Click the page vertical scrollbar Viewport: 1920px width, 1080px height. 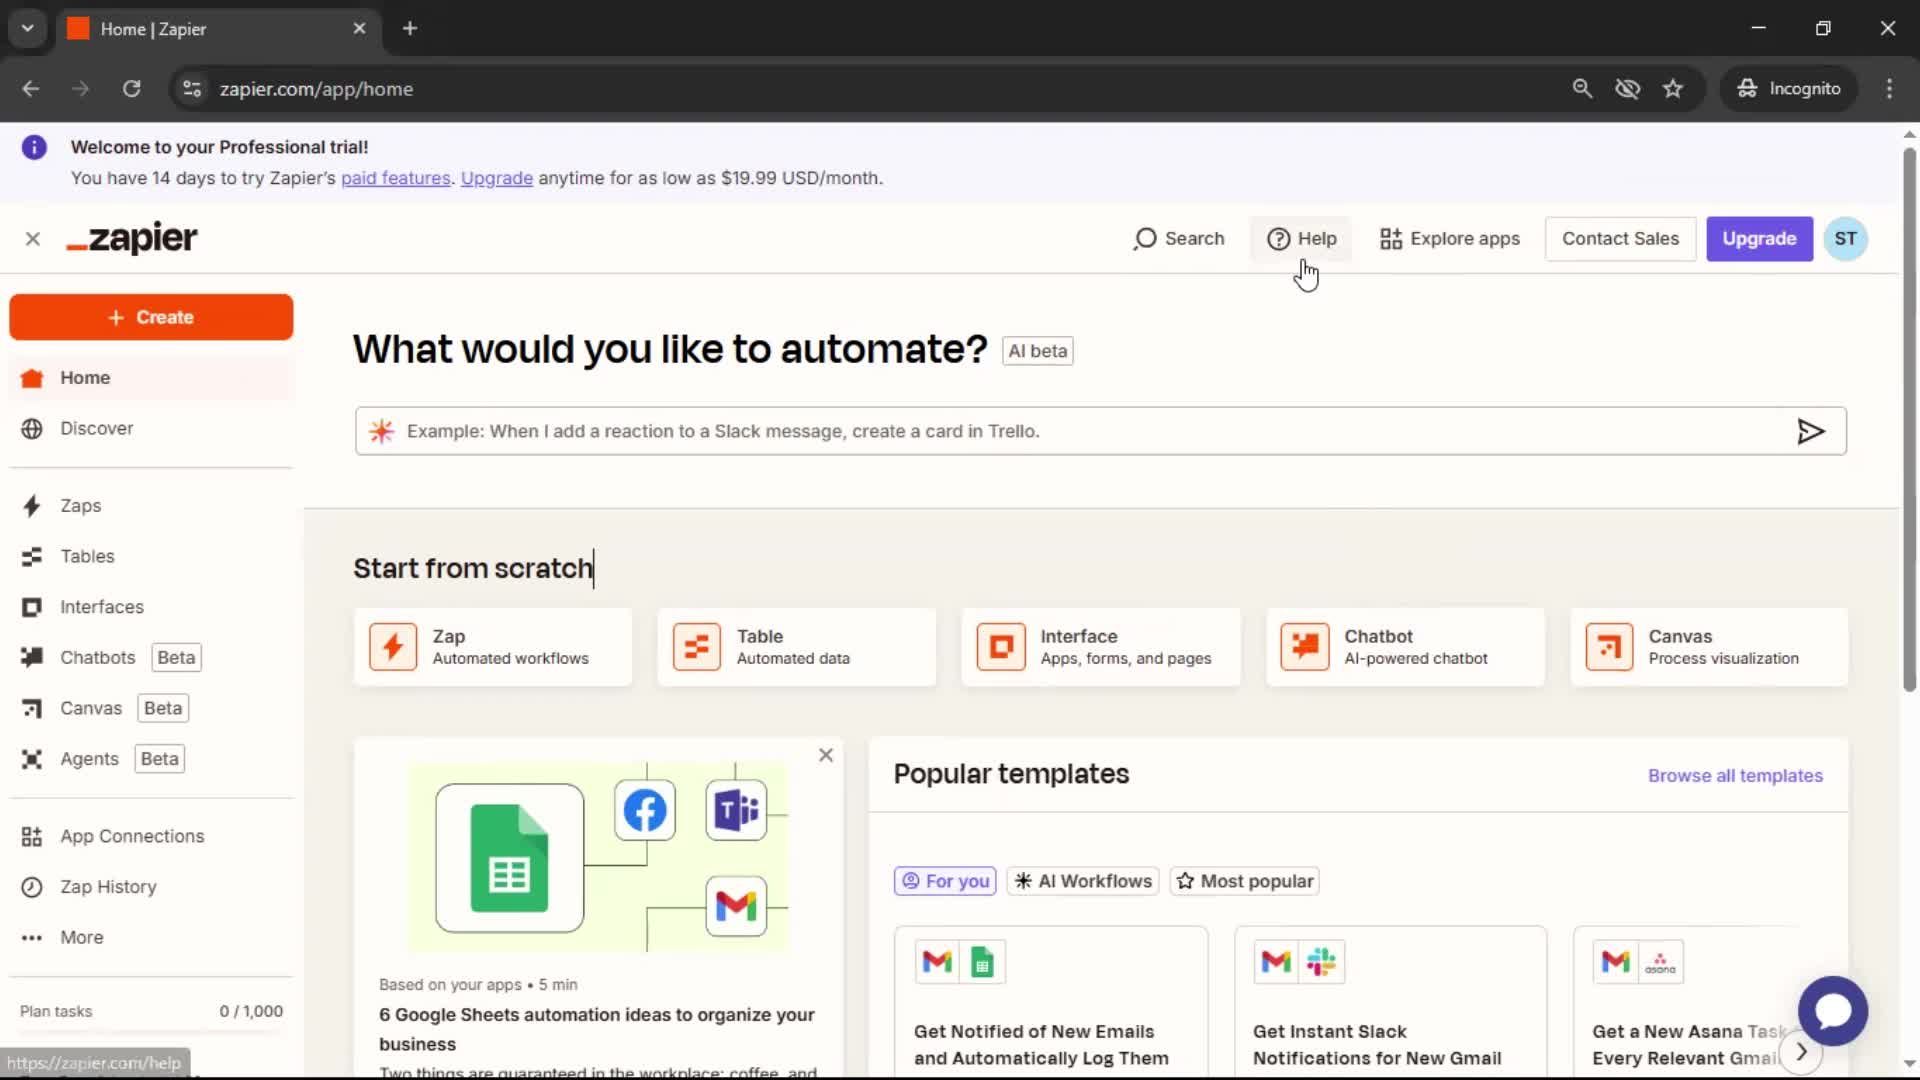click(1909, 420)
